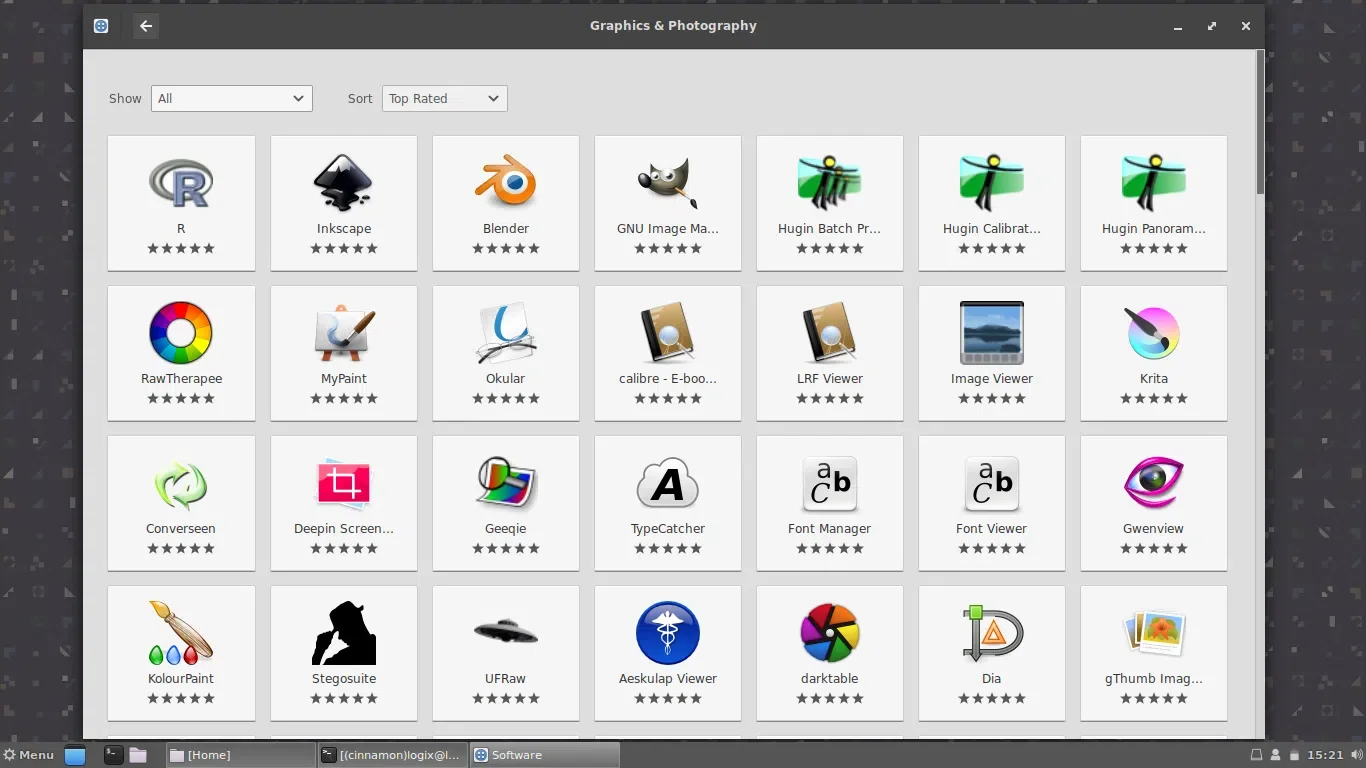This screenshot has width=1366, height=768.
Task: Open Hugin Batch Processor tile
Action: [x=830, y=203]
